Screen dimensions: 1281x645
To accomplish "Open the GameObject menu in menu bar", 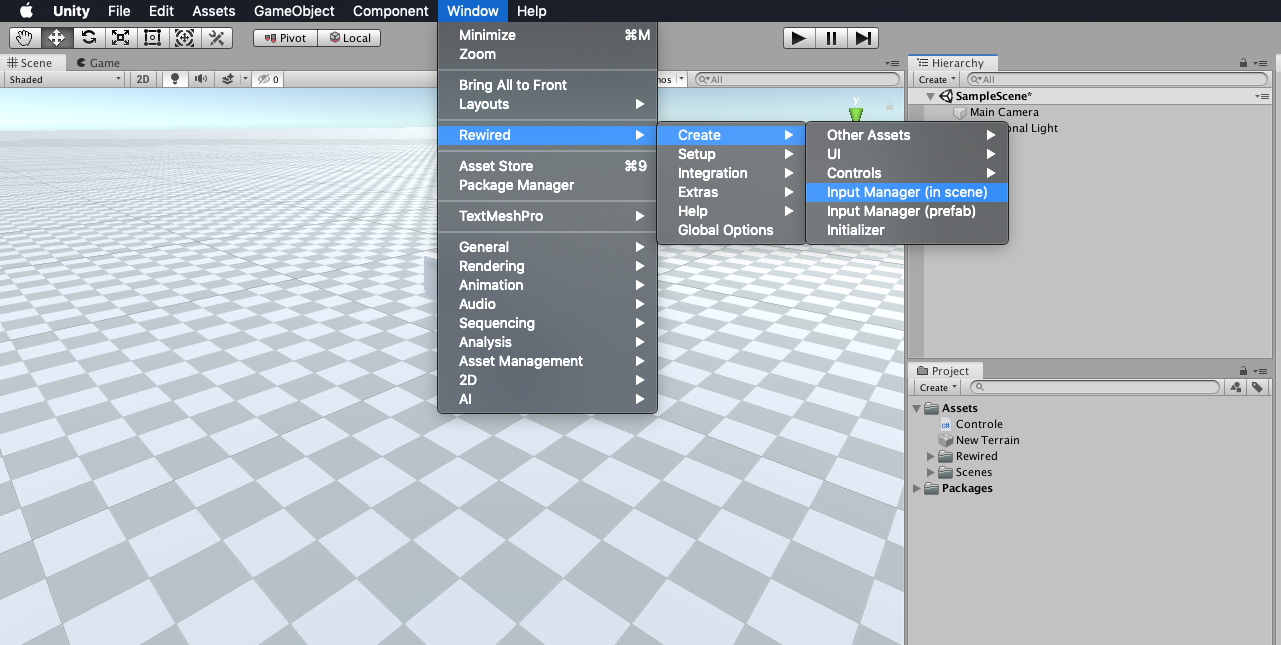I will [294, 11].
